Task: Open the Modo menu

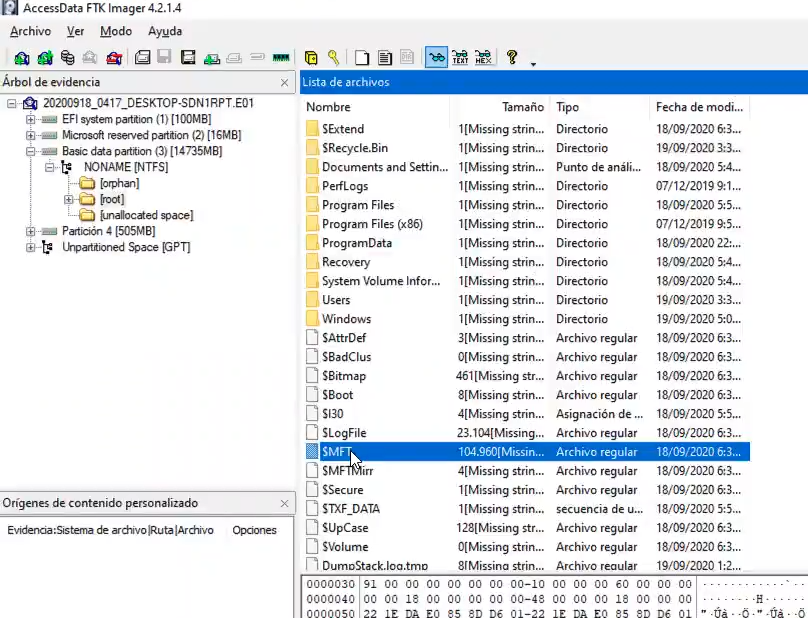Action: (116, 31)
